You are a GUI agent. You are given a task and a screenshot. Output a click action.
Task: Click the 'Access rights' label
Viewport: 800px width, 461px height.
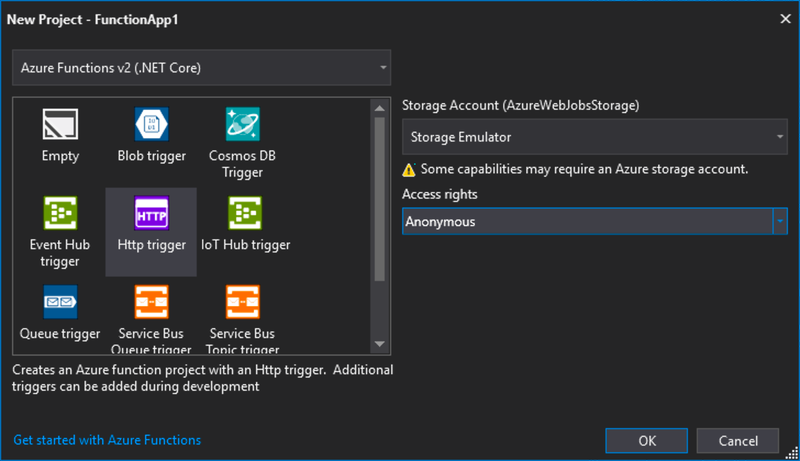[440, 194]
